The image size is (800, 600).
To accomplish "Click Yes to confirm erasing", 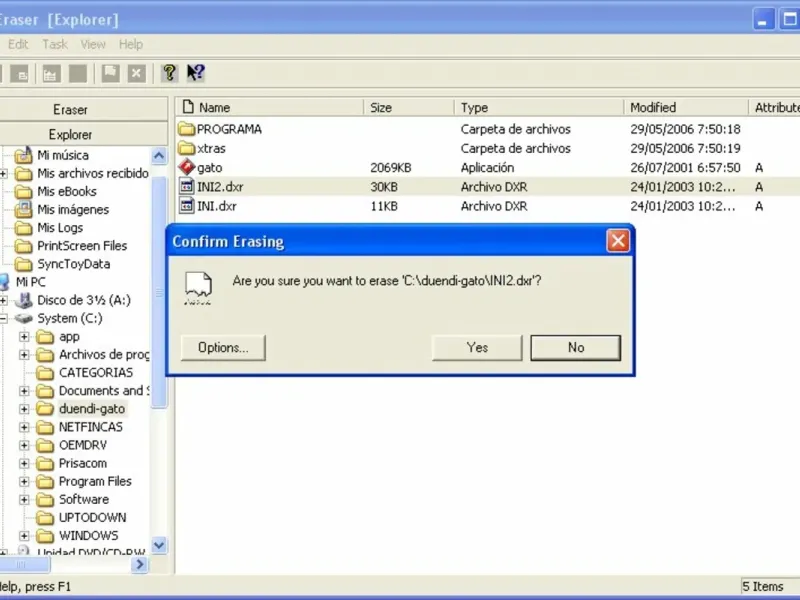I will click(x=477, y=347).
